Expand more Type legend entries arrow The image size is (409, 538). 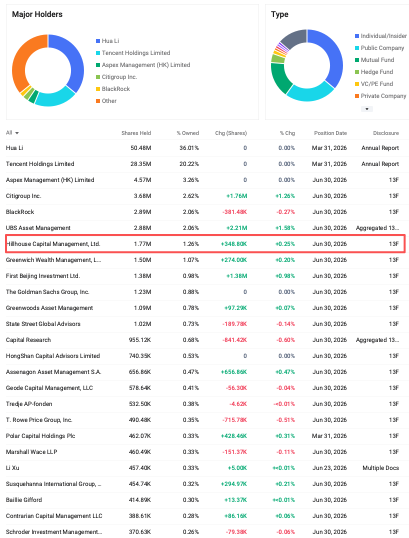(x=367, y=109)
